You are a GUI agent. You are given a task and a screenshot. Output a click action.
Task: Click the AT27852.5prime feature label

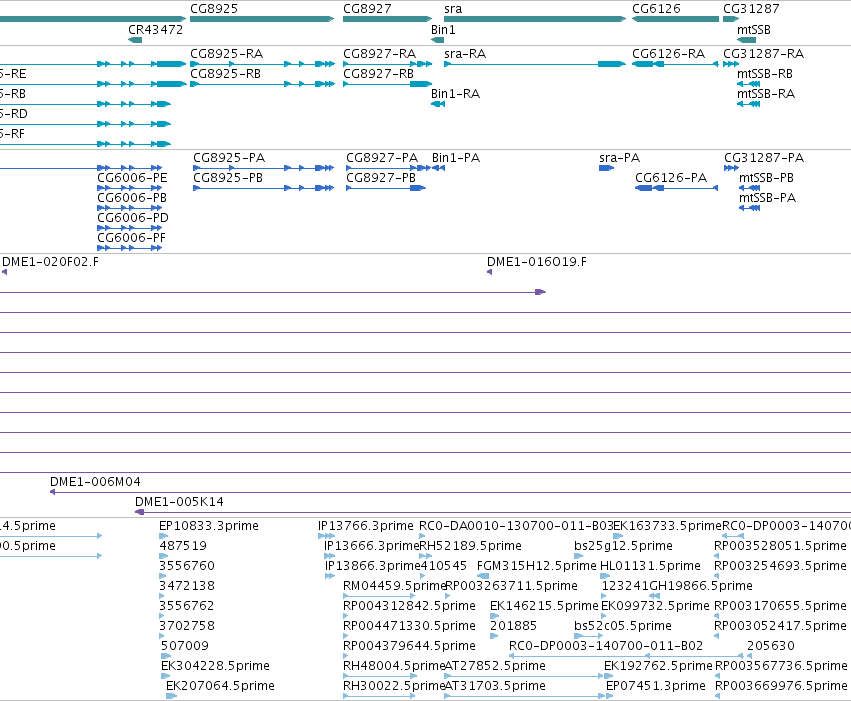[x=495, y=666]
